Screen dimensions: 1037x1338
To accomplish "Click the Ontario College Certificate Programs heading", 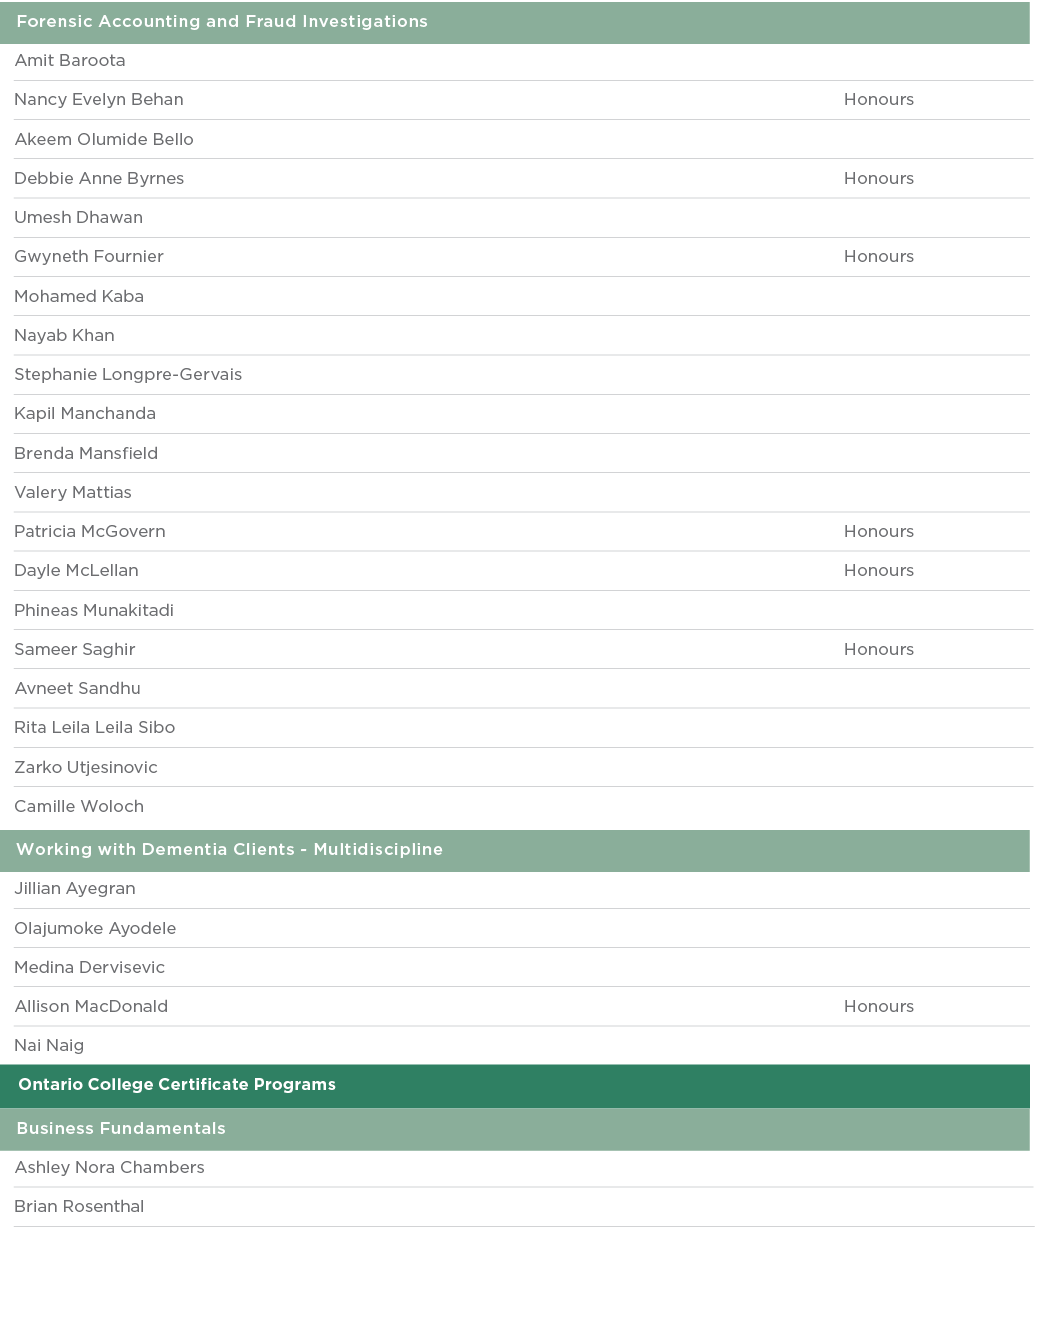I will coord(177,1085).
